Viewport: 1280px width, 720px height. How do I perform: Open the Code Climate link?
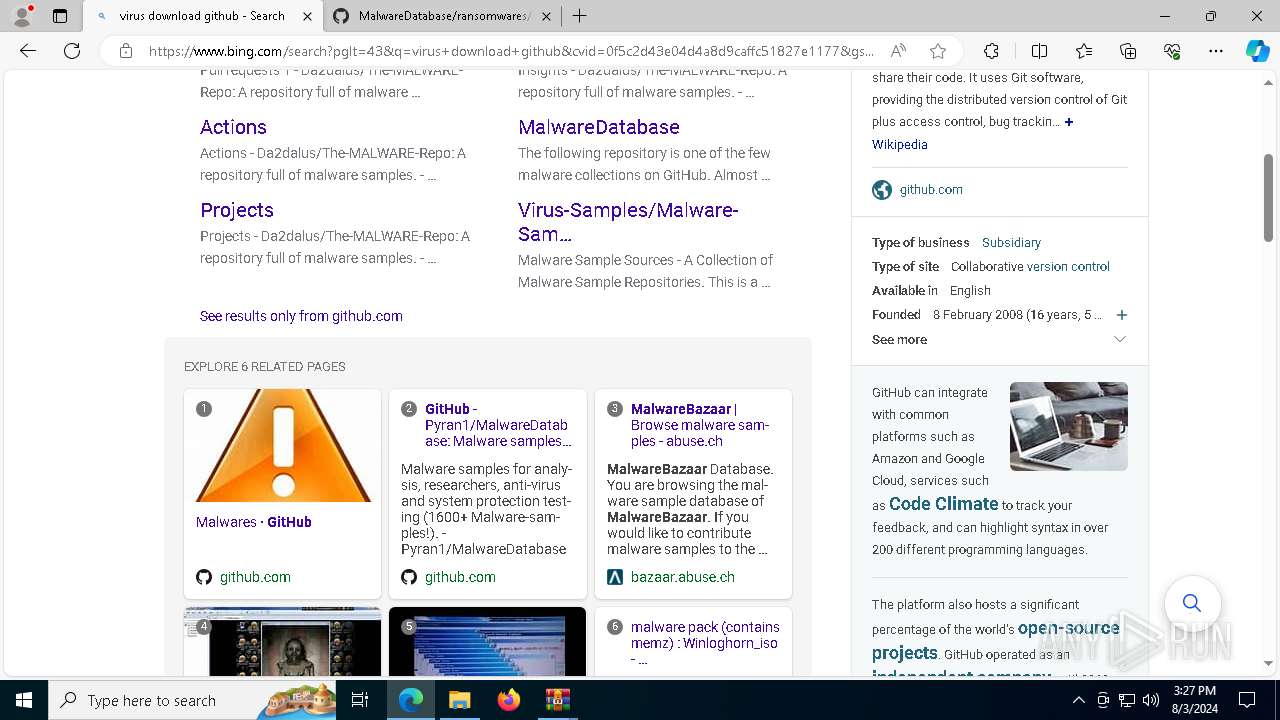click(943, 504)
